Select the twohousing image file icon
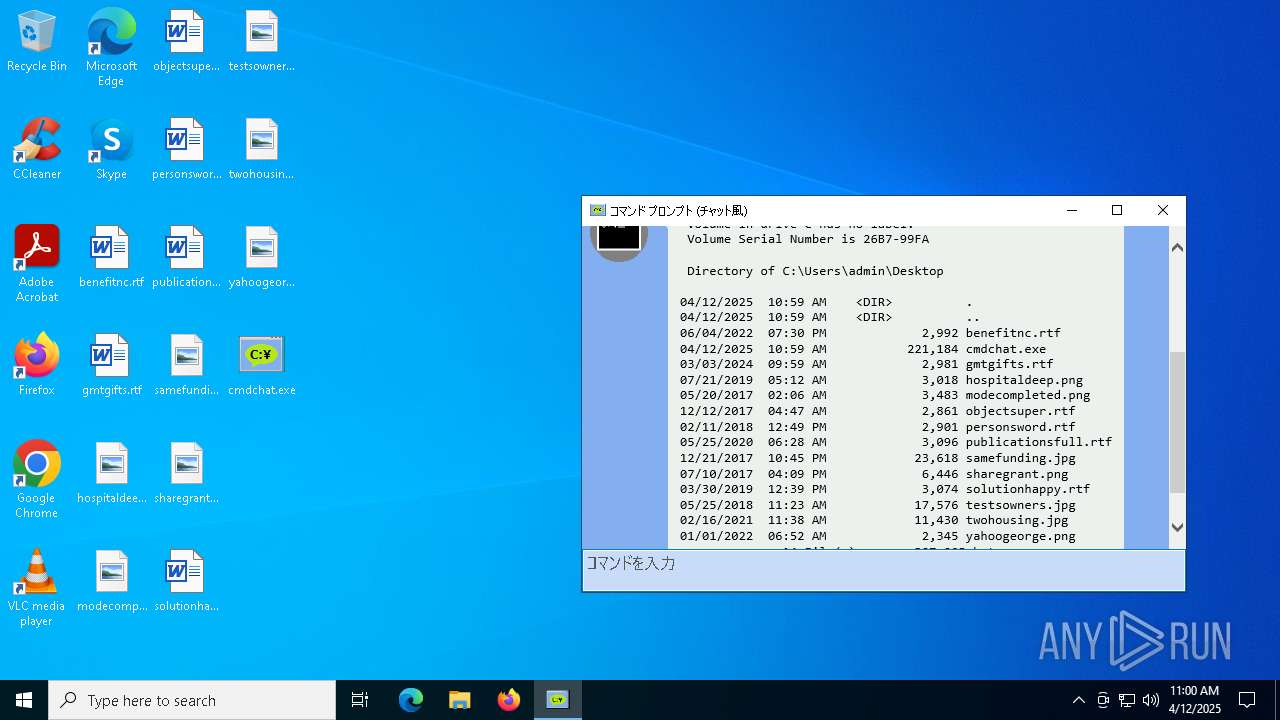 261,150
